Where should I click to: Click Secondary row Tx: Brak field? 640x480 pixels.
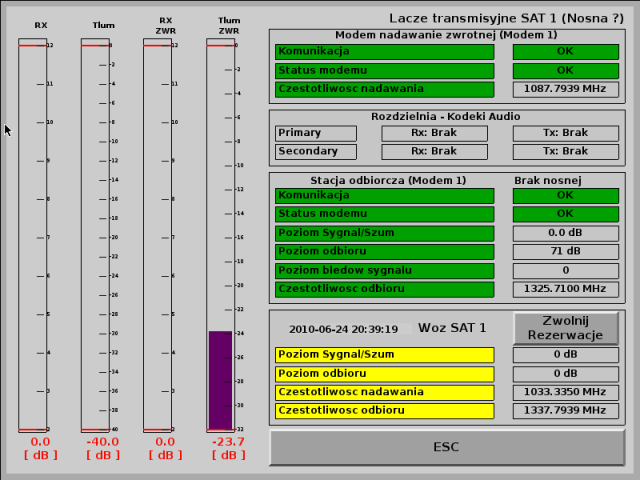565,151
